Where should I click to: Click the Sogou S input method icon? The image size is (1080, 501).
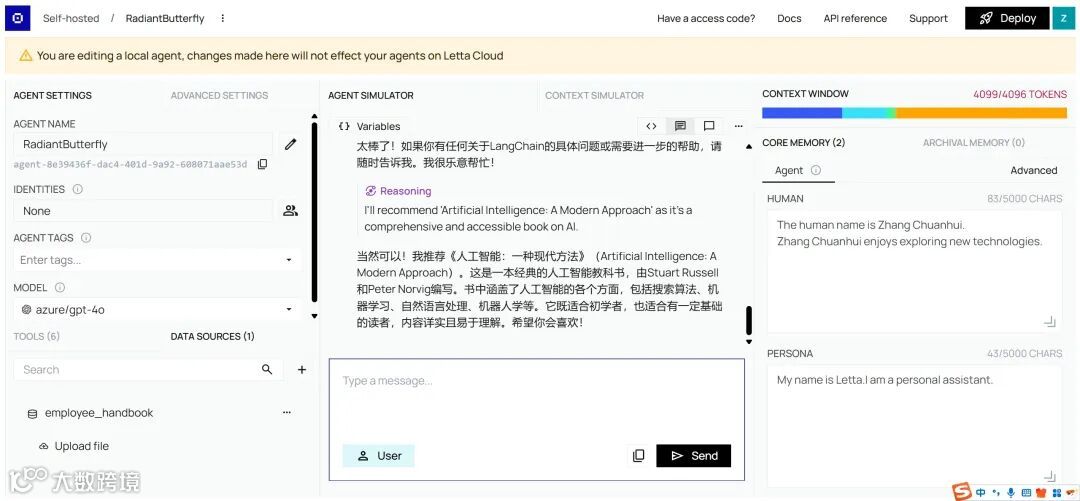coord(963,491)
